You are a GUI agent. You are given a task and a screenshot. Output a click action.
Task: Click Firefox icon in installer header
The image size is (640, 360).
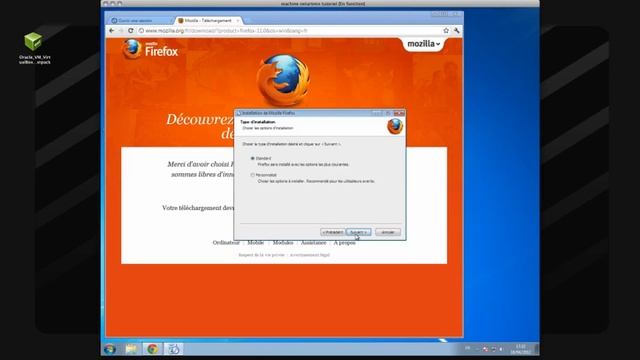(395, 126)
